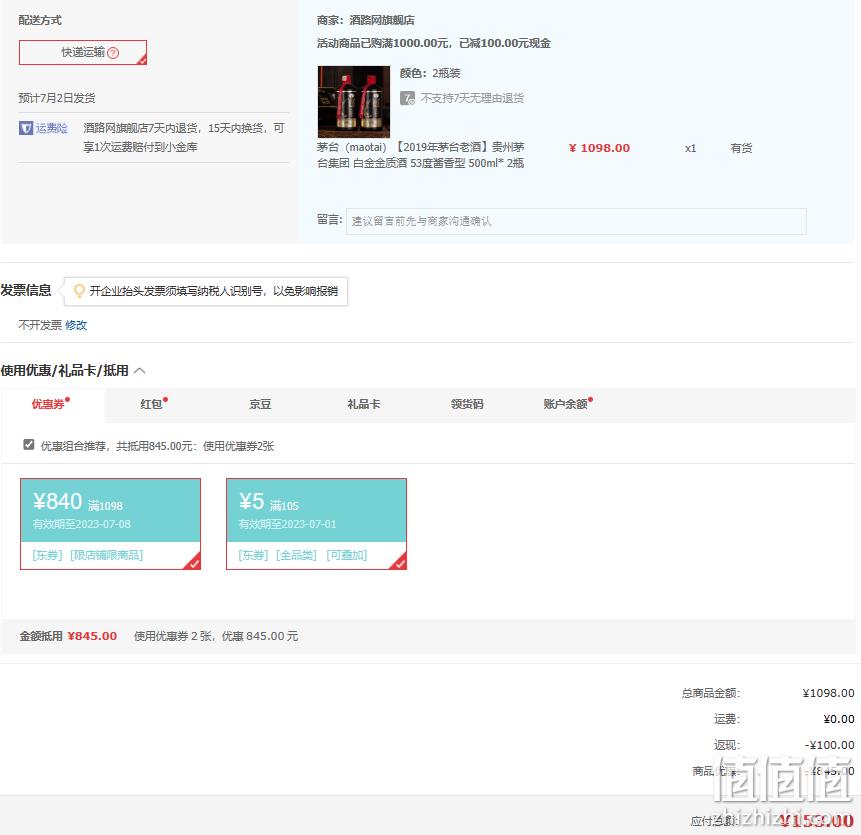Click the 有货 stock status text
The width and height of the screenshot is (861, 835).
pos(741,148)
